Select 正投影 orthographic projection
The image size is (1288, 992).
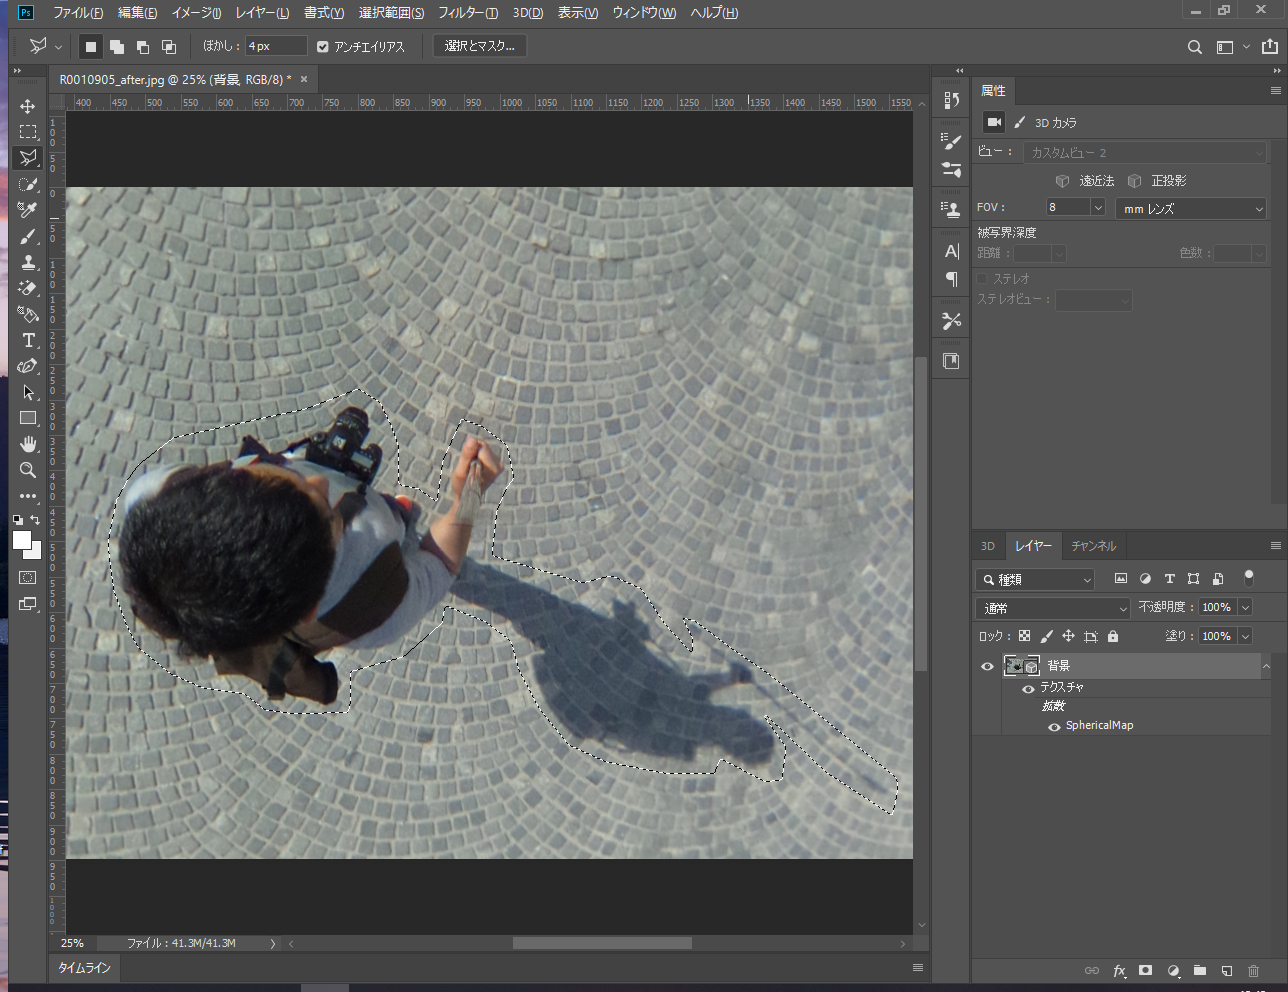pyautogui.click(x=1157, y=181)
